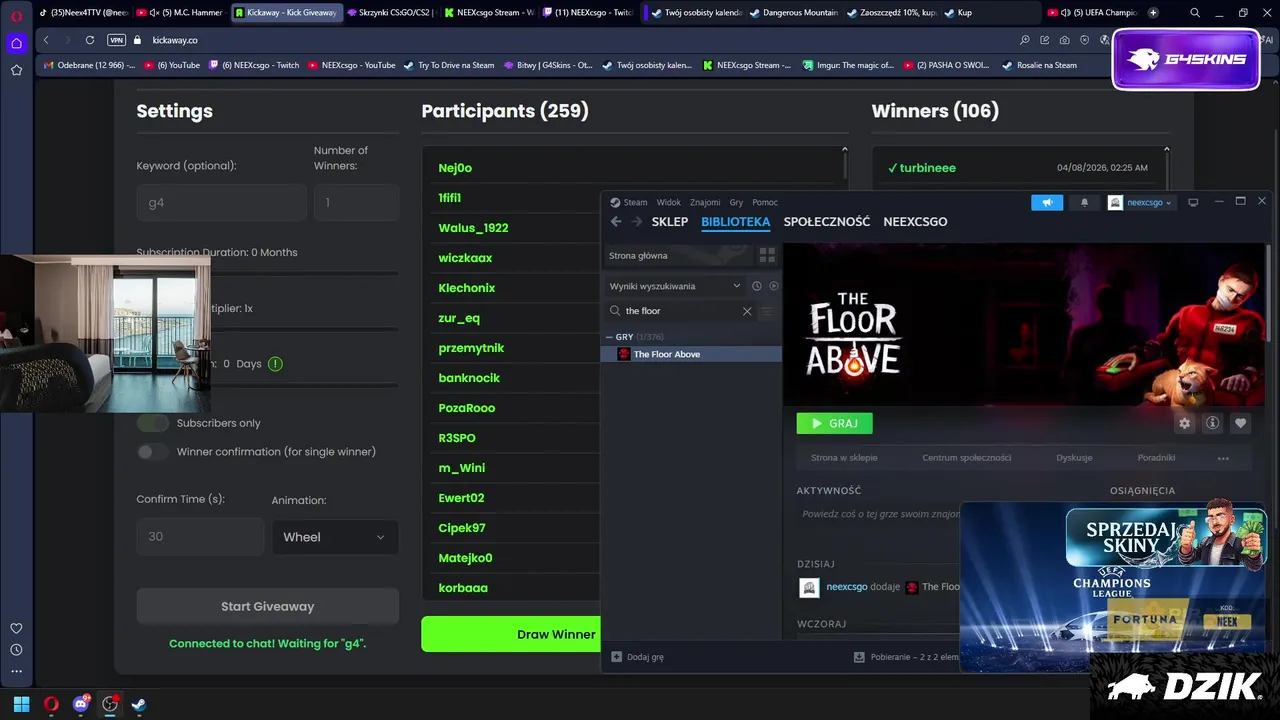1280x720 pixels.
Task: Open Steam notifications bell
Action: click(x=1084, y=202)
